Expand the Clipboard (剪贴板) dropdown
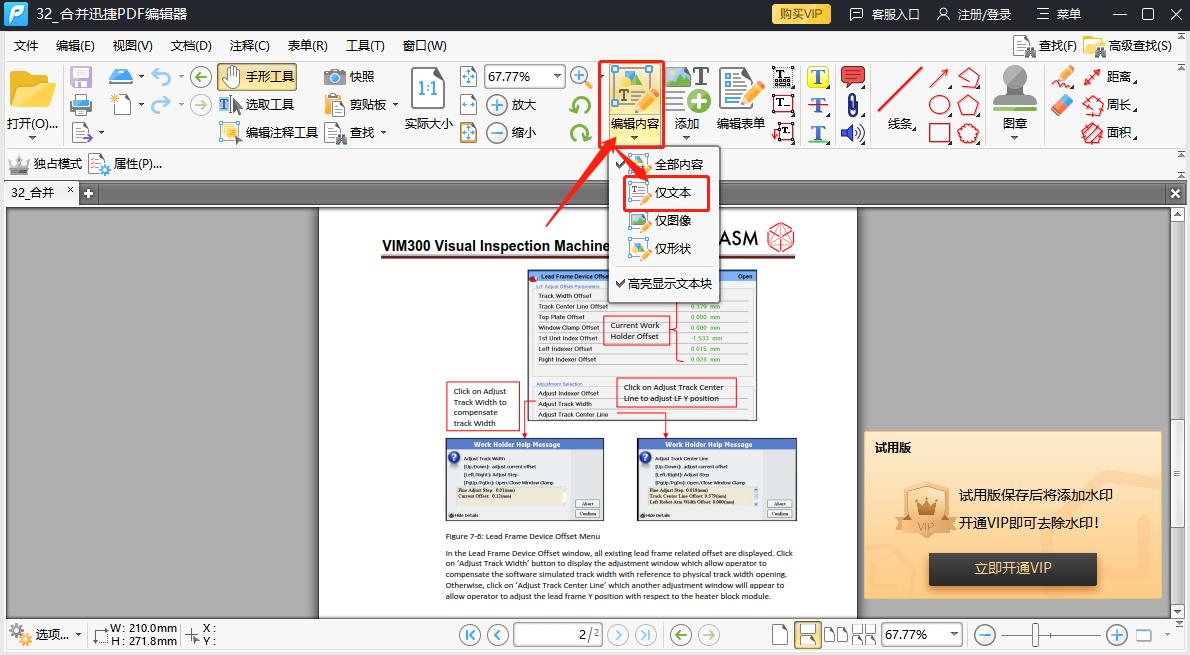 (x=395, y=105)
